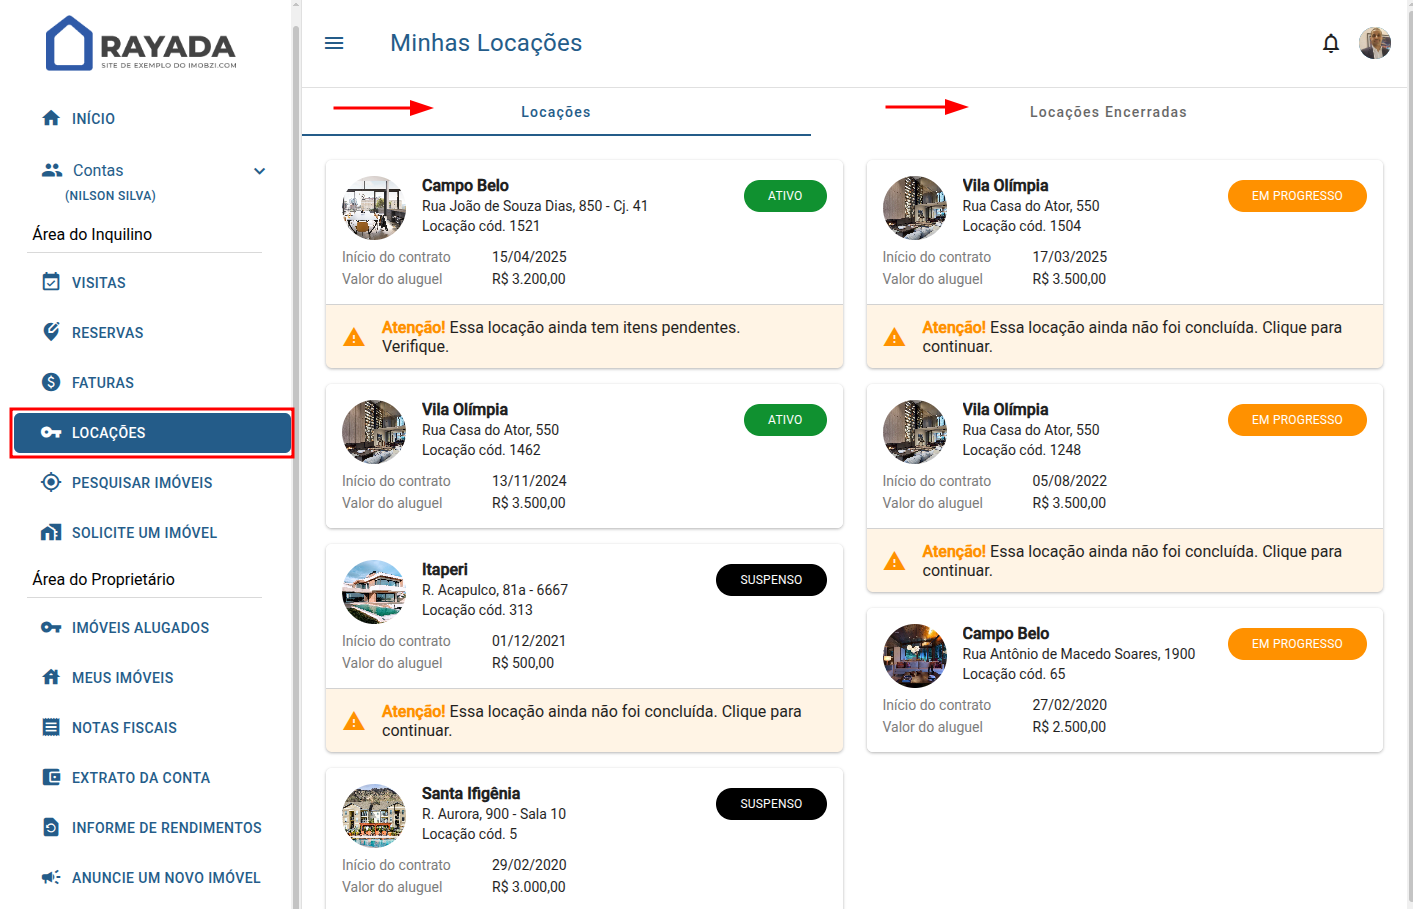1413x909 pixels.
Task: Click the Locações key icon
Action: click(51, 432)
